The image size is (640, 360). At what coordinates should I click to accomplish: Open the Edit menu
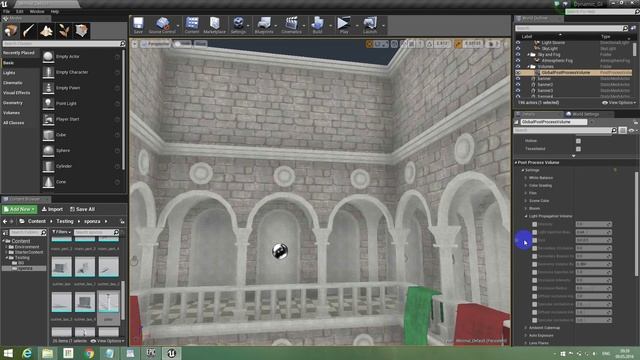coord(20,11)
